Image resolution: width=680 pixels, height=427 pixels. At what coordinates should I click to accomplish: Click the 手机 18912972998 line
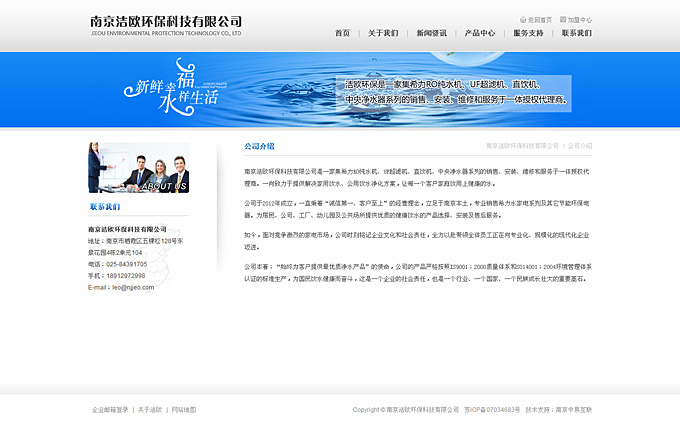point(117,276)
